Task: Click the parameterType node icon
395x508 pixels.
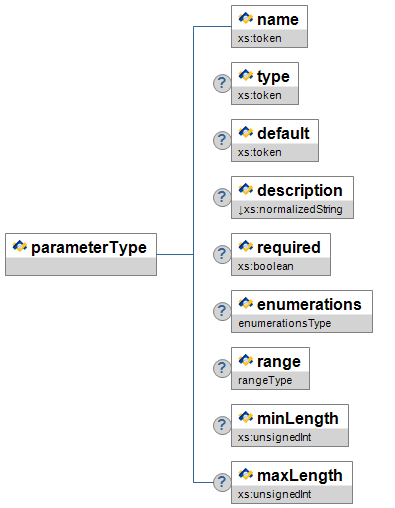Action: pos(20,246)
